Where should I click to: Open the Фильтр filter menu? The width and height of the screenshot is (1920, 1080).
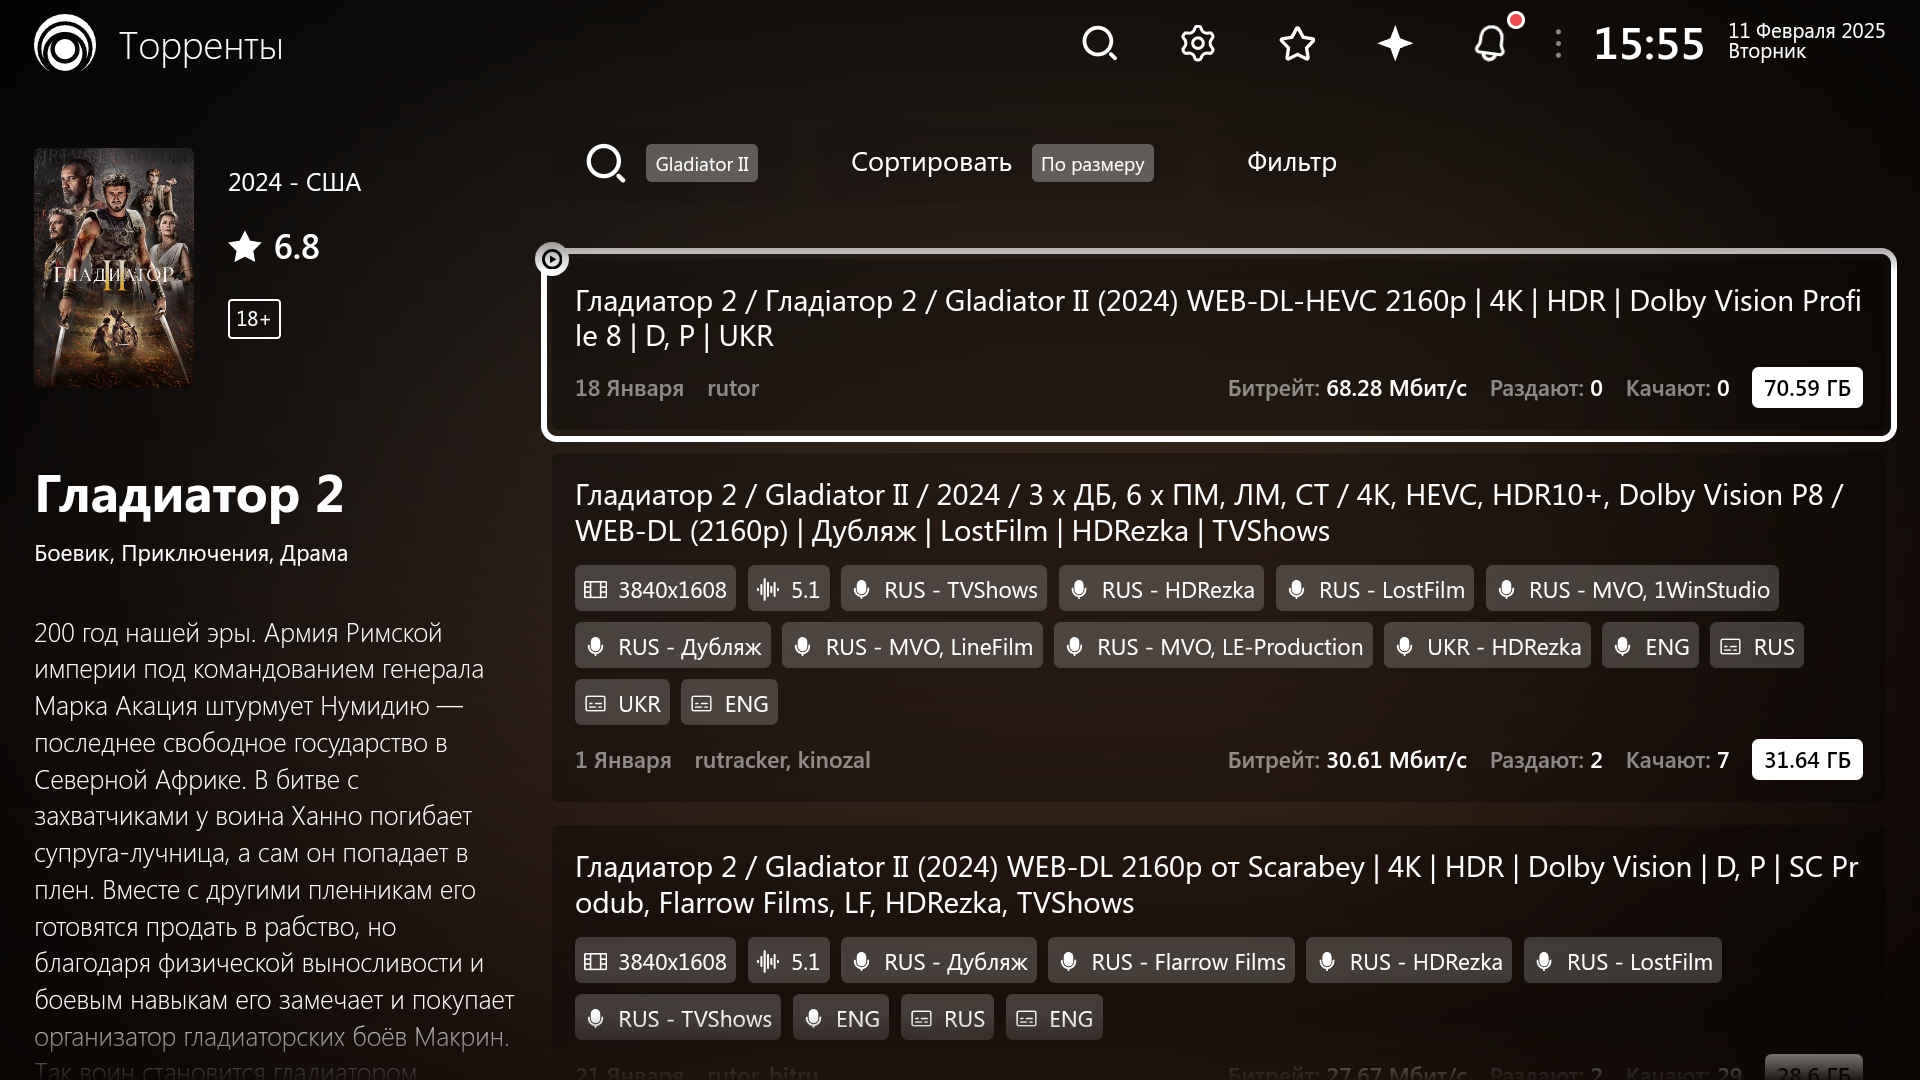point(1291,162)
